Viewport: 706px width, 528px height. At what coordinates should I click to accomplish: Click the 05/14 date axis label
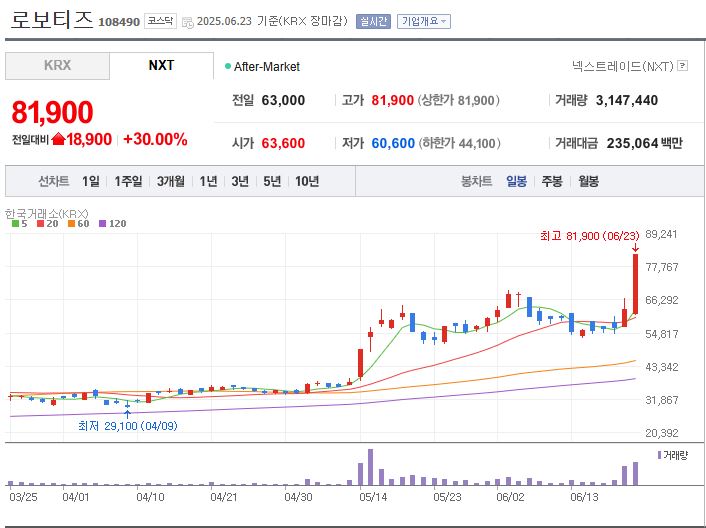(x=372, y=497)
